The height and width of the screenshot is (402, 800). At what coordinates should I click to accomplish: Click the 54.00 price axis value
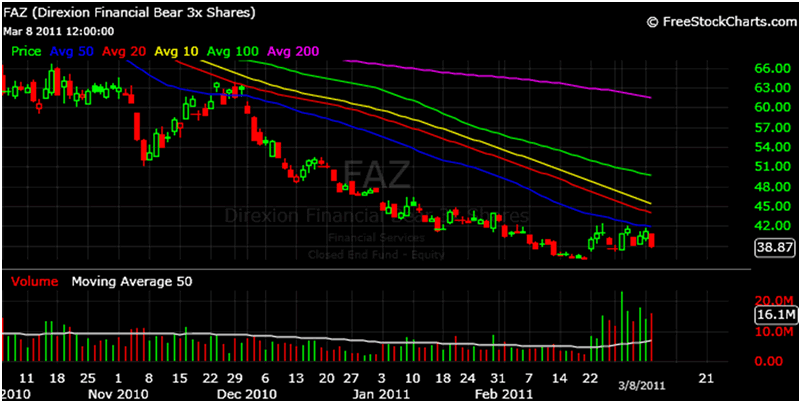tap(774, 147)
